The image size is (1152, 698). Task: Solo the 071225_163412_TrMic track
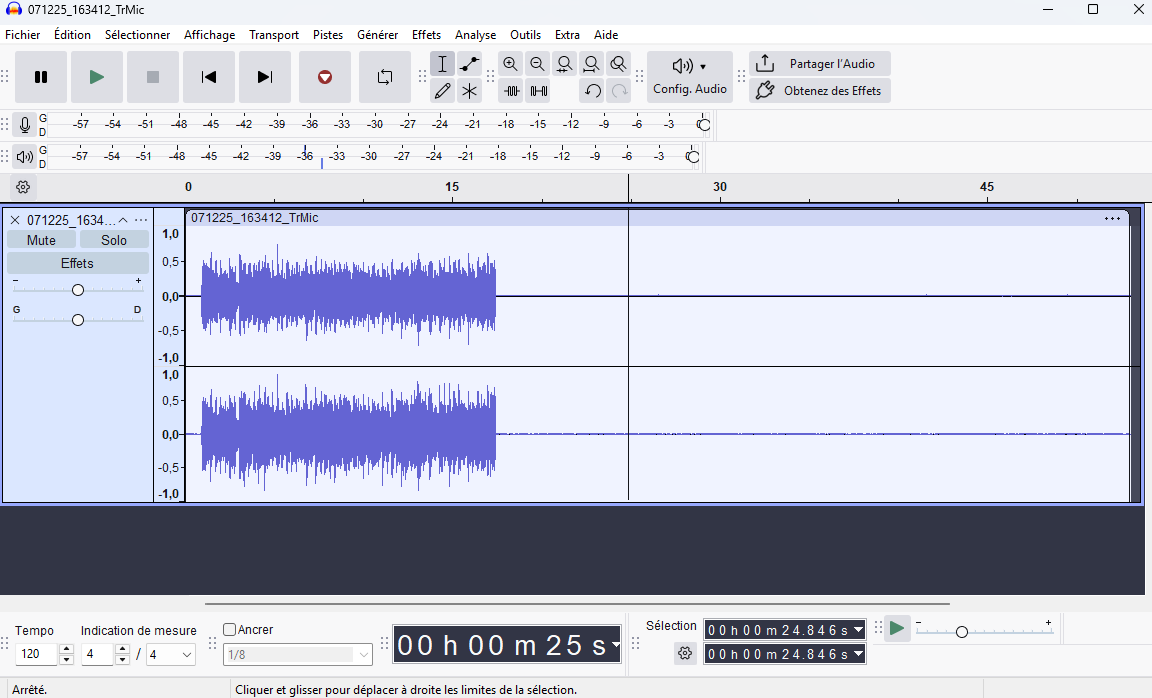(114, 240)
